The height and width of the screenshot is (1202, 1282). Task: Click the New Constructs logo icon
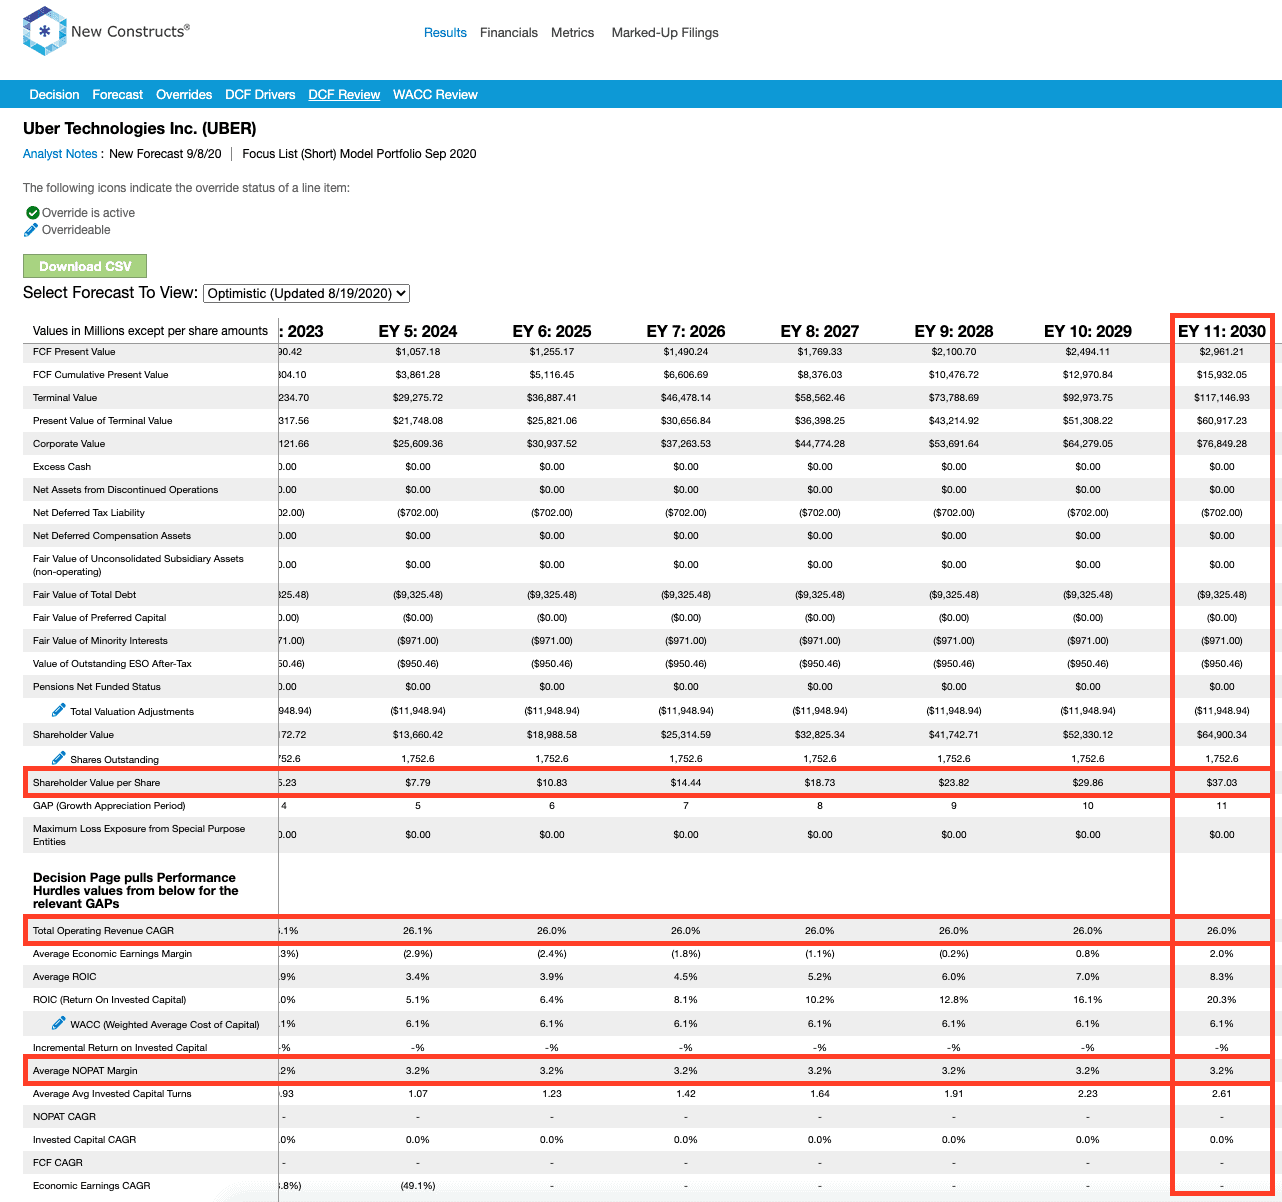[x=44, y=31]
